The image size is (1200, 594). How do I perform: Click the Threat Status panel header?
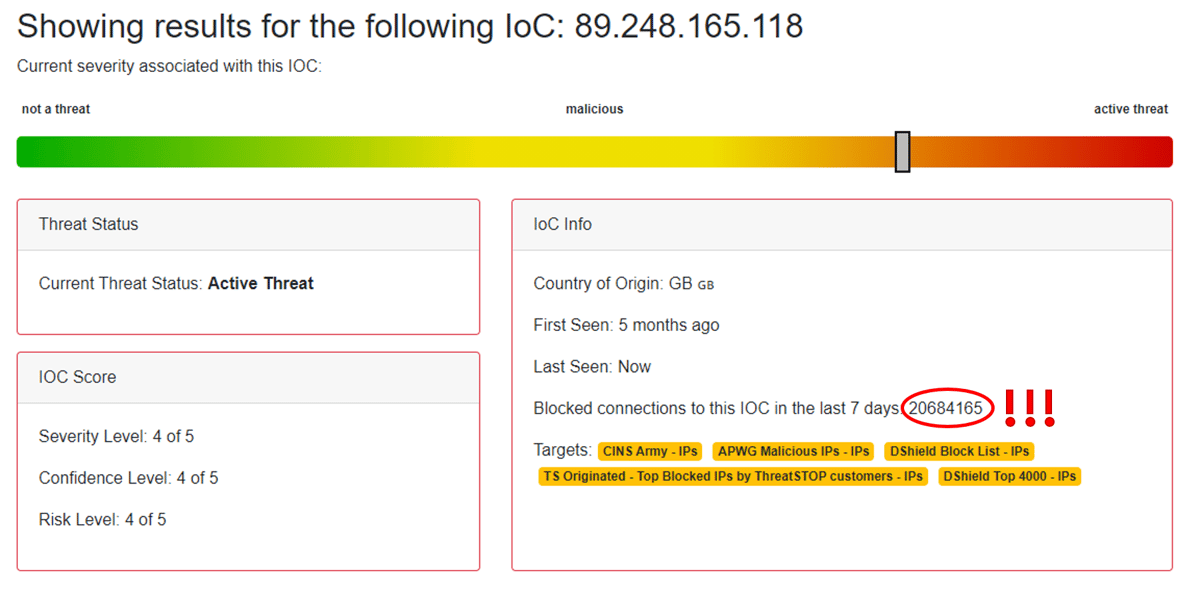pos(87,224)
